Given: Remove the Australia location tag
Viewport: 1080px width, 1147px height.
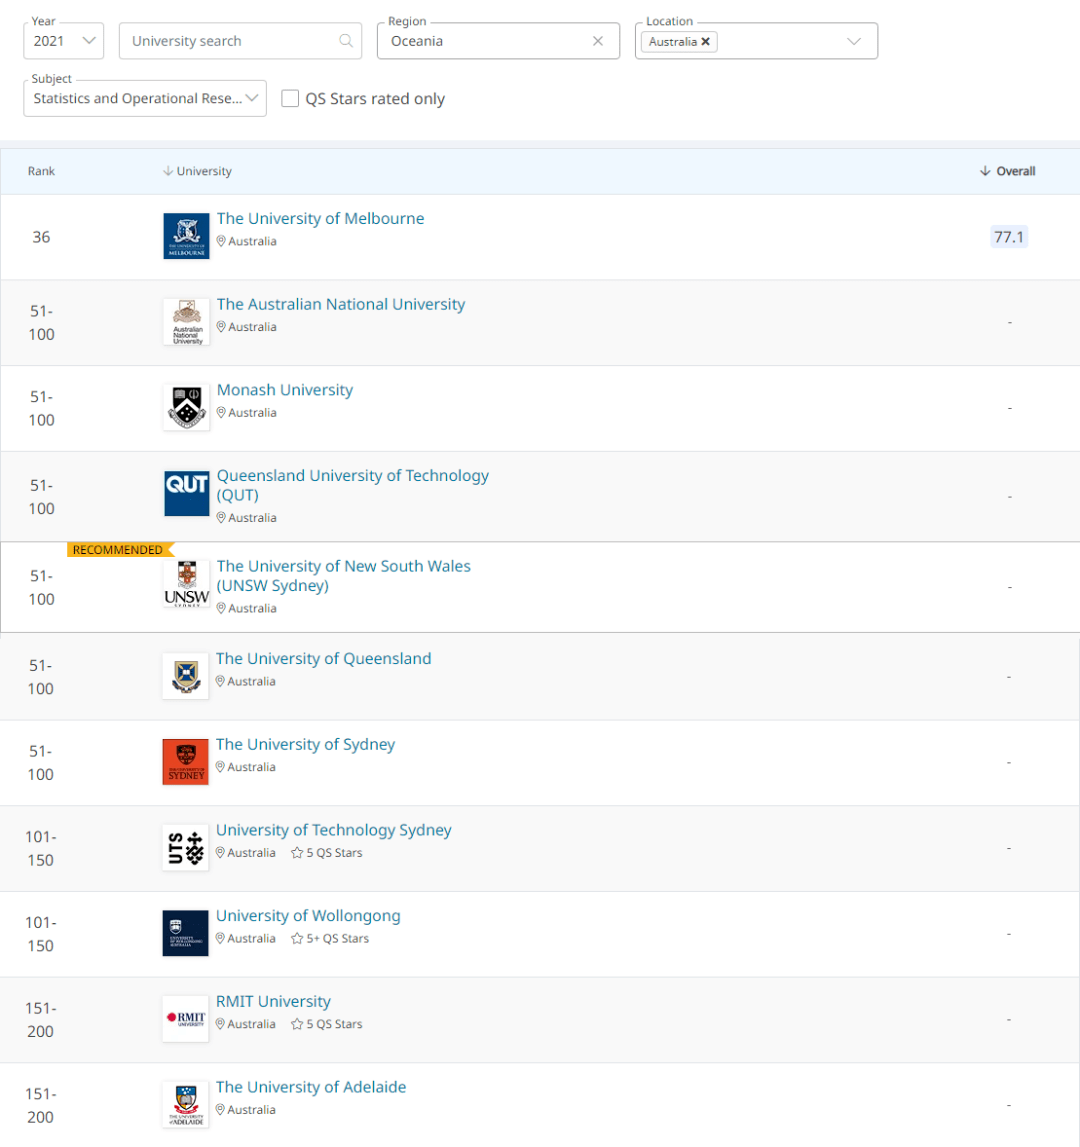Looking at the screenshot, I should coord(706,42).
